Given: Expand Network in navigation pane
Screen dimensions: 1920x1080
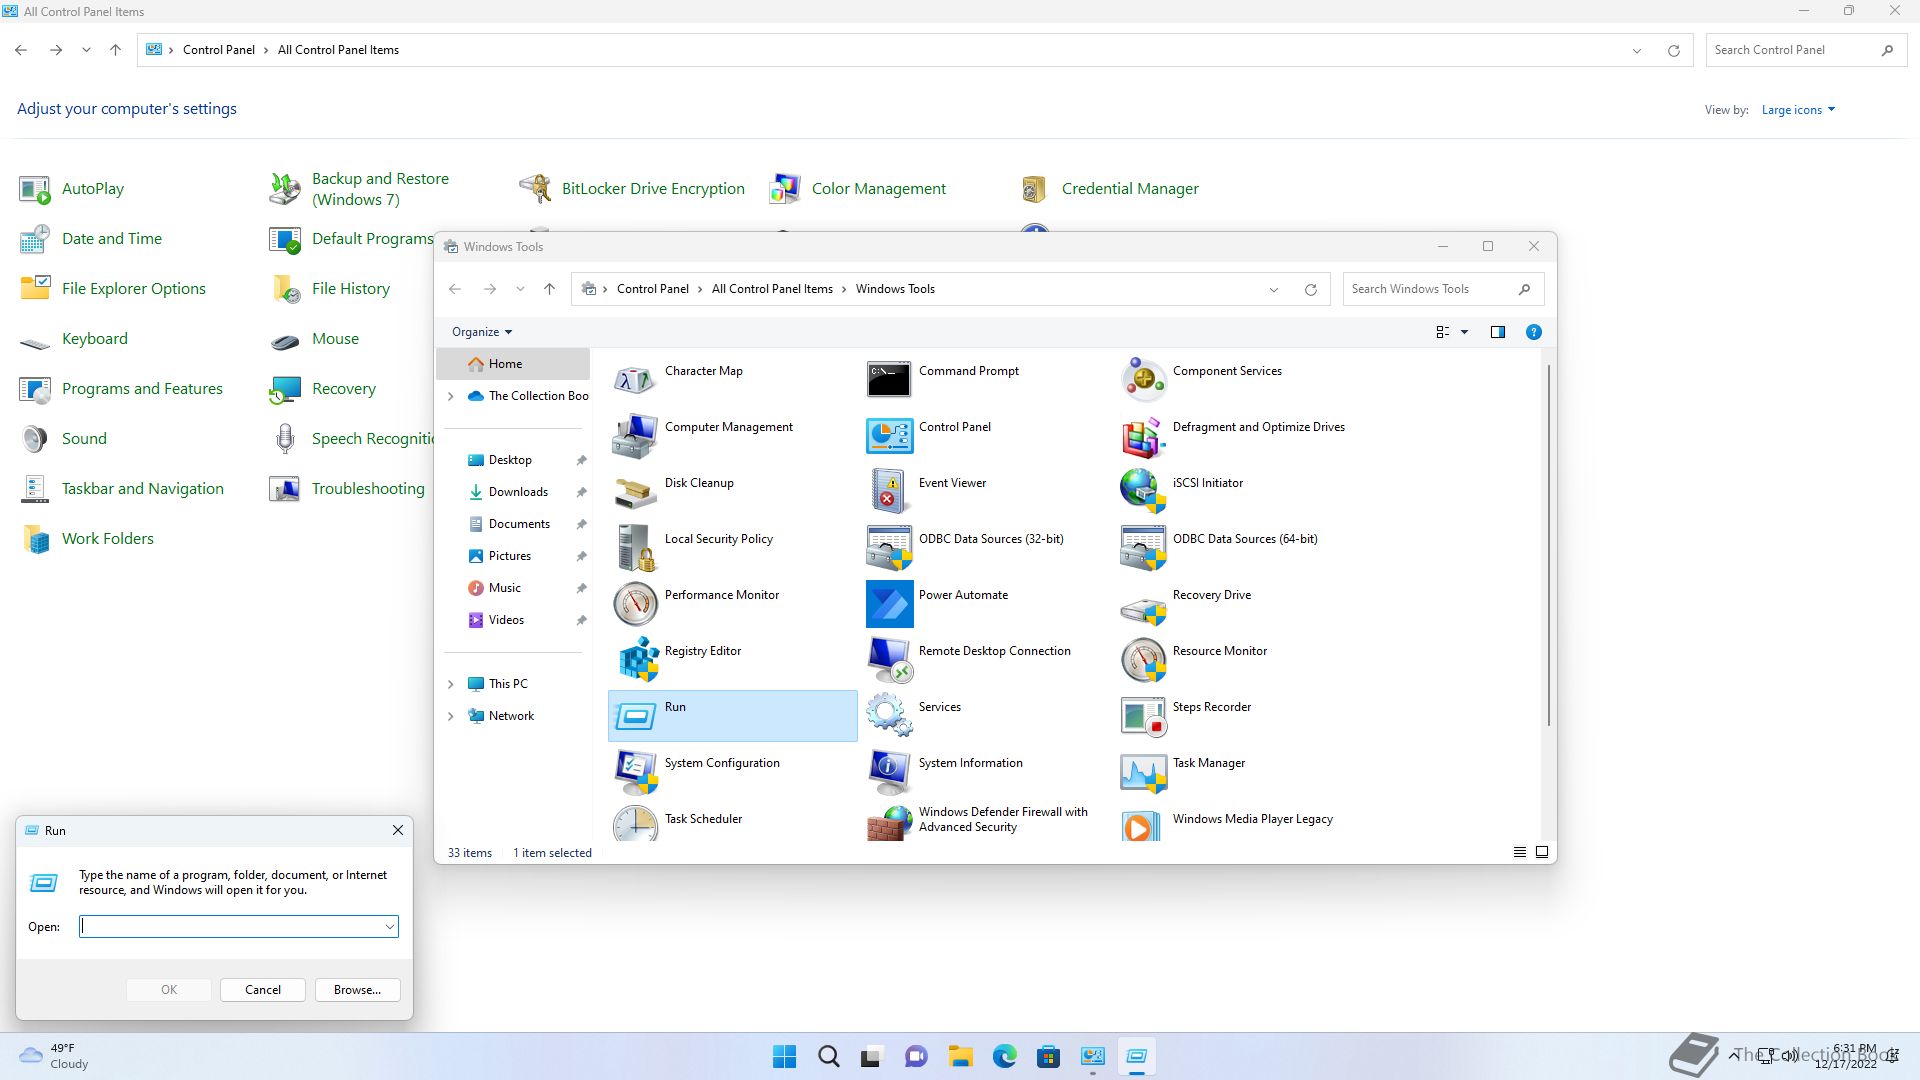Looking at the screenshot, I should point(450,716).
